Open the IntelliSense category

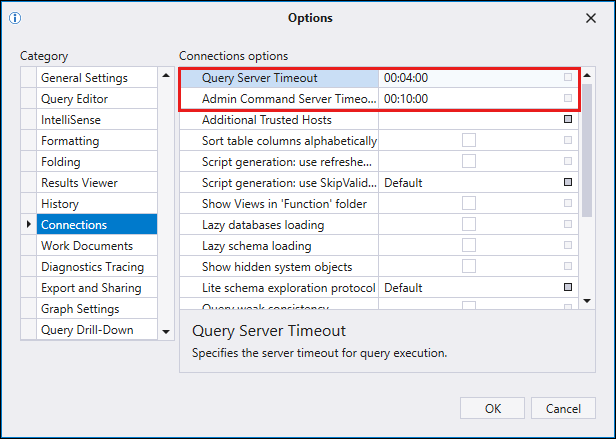(70, 120)
